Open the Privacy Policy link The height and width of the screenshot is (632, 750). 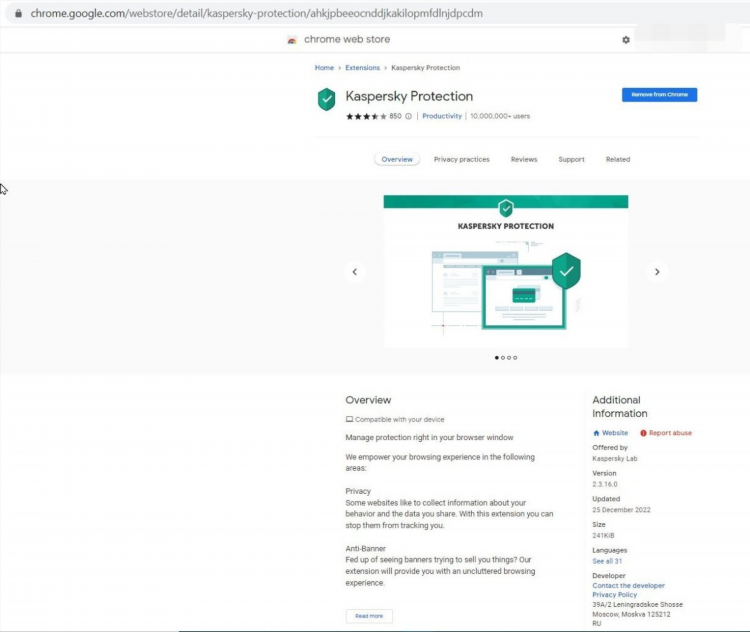coord(615,595)
